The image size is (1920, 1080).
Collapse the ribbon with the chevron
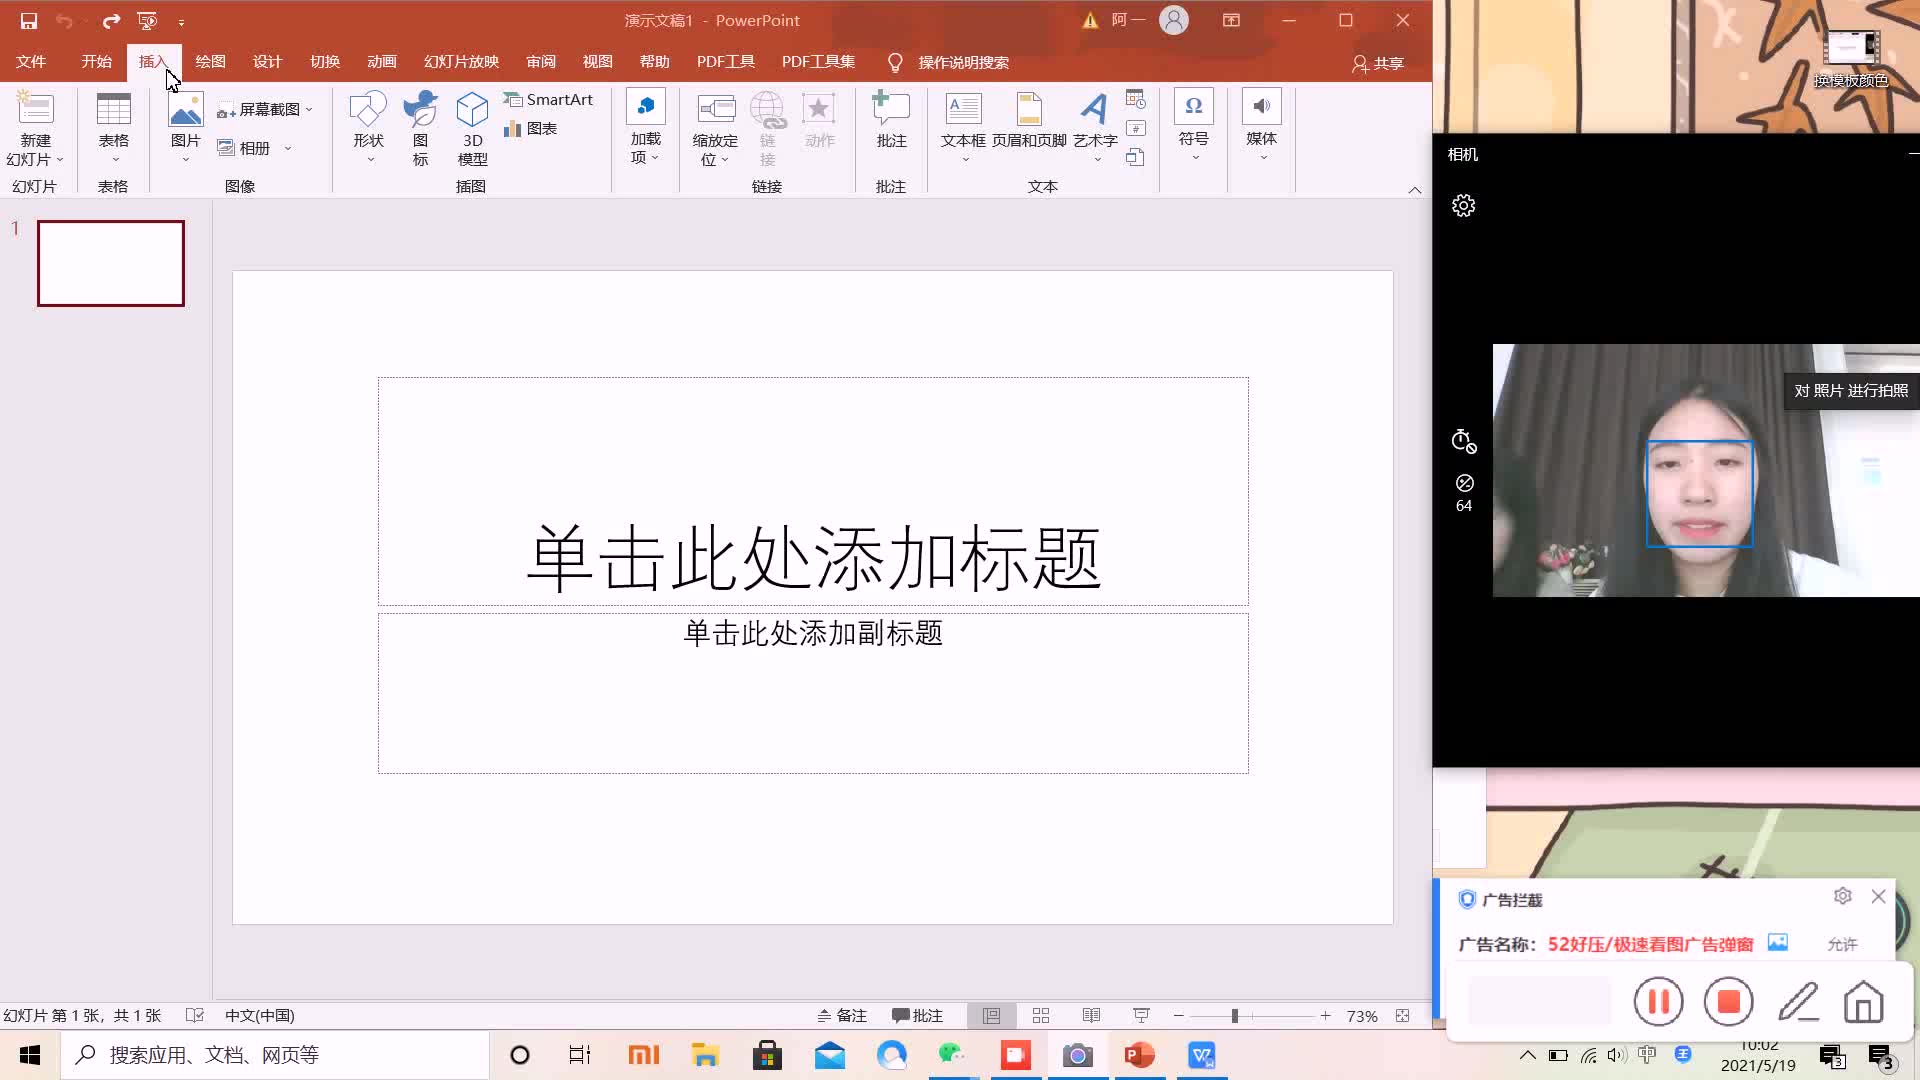(x=1414, y=190)
